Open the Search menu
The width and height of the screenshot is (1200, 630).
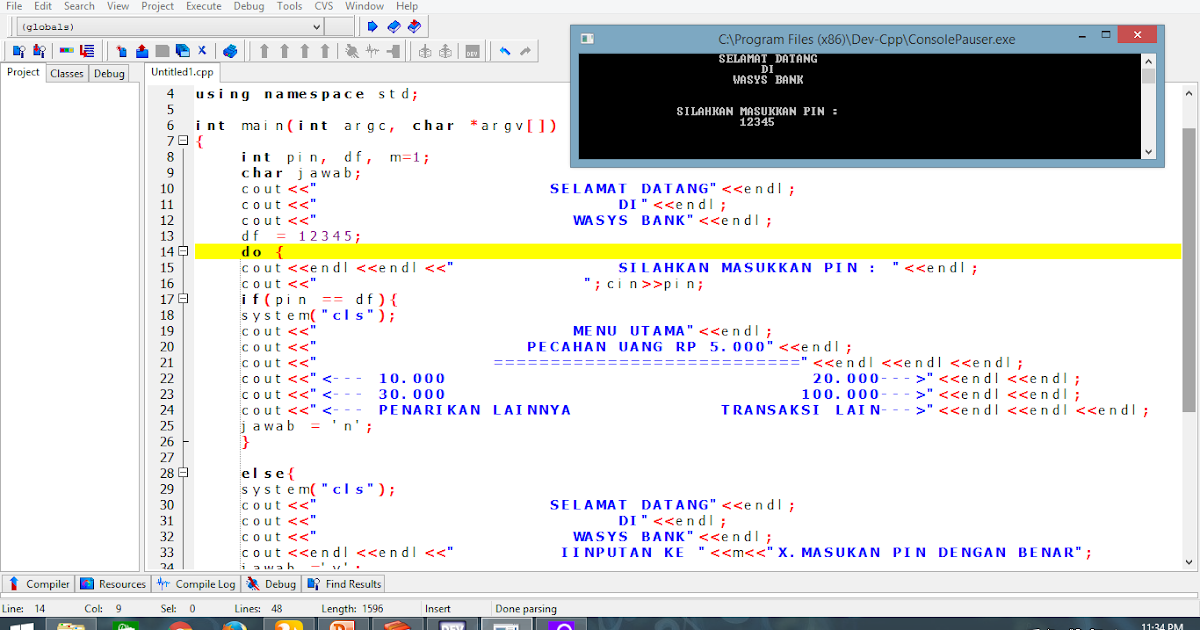coord(79,6)
